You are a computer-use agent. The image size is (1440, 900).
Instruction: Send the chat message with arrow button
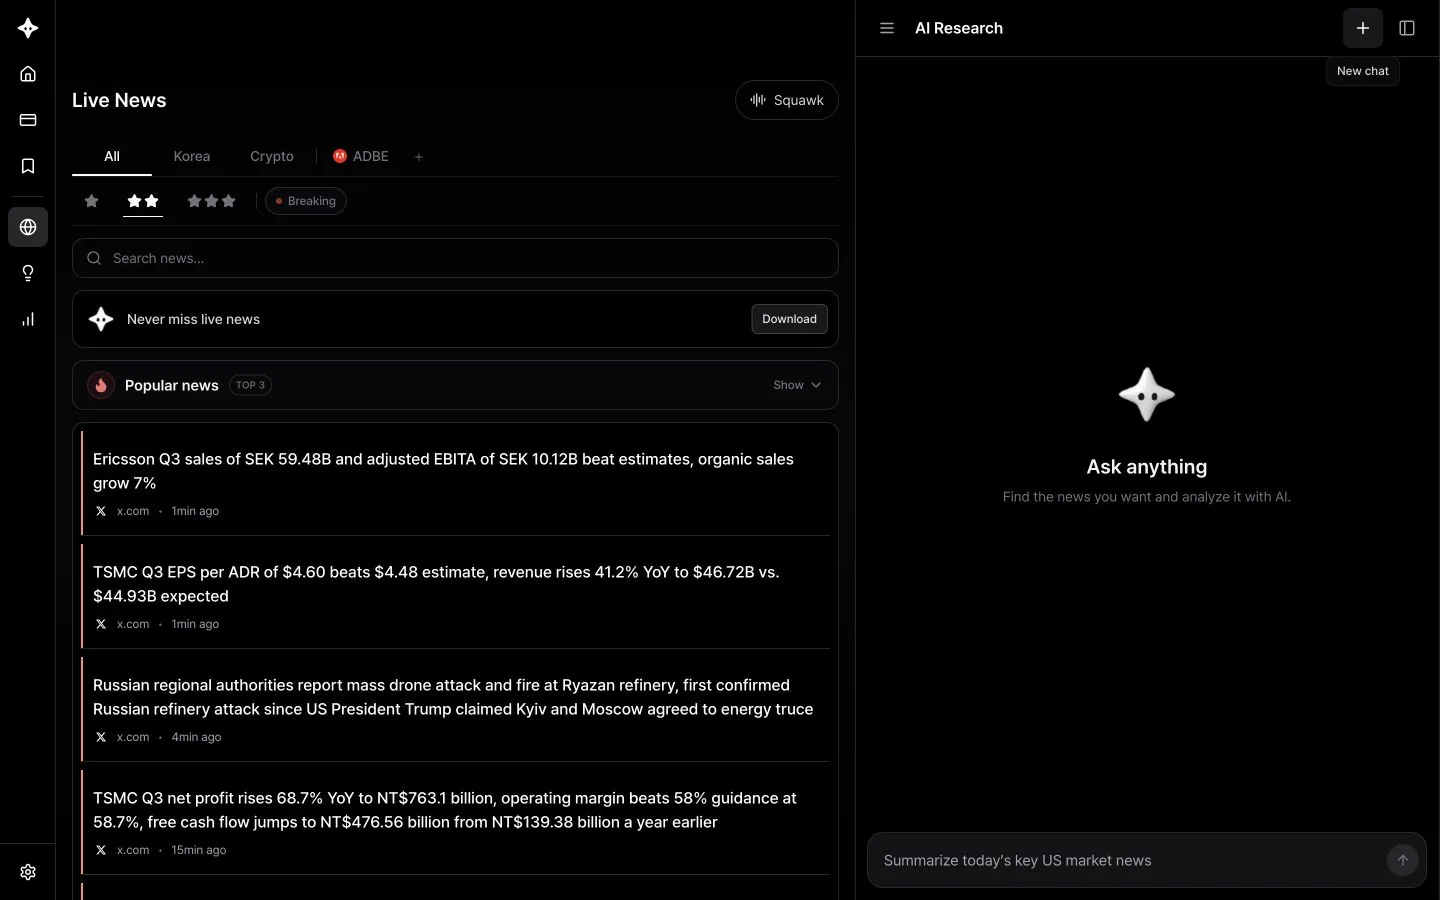(x=1403, y=860)
